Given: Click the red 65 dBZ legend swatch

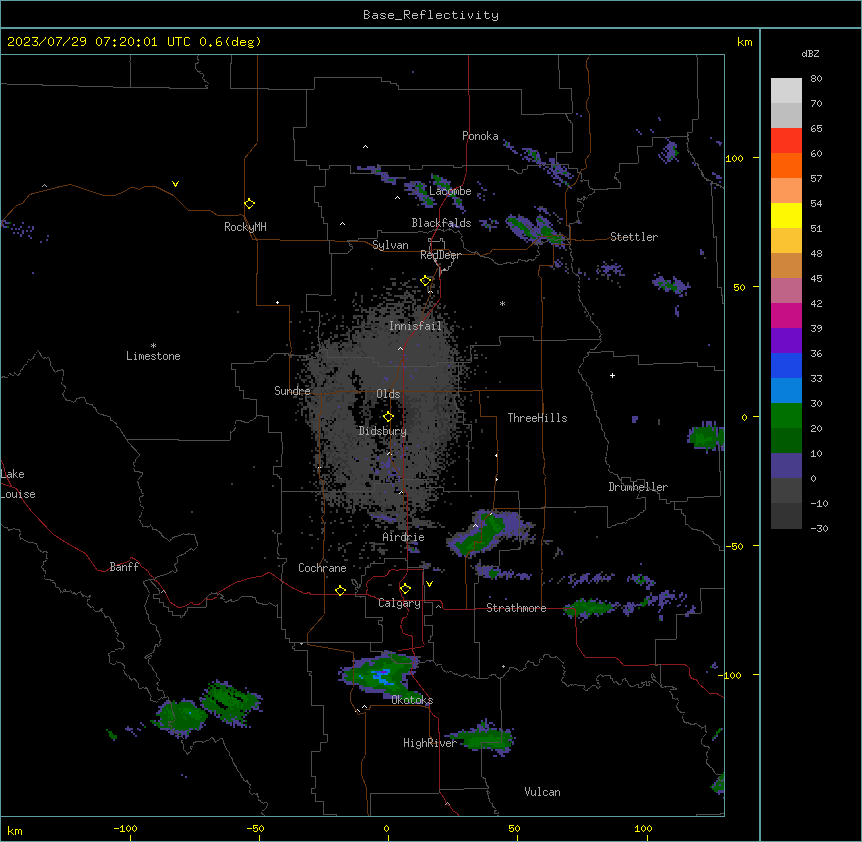Looking at the screenshot, I should (x=786, y=141).
